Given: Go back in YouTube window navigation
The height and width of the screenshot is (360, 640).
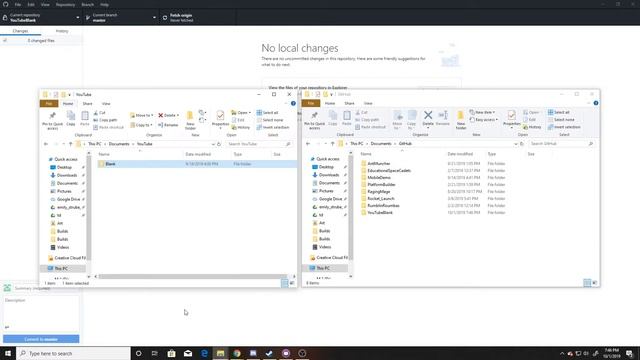Looking at the screenshot, I should [x=46, y=144].
